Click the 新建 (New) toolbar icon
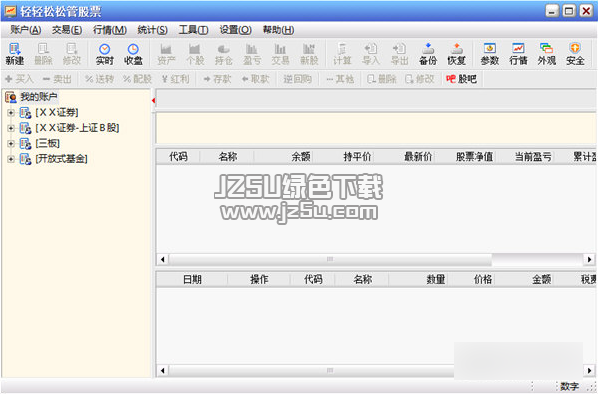This screenshot has height=394, width=598. pos(15,54)
